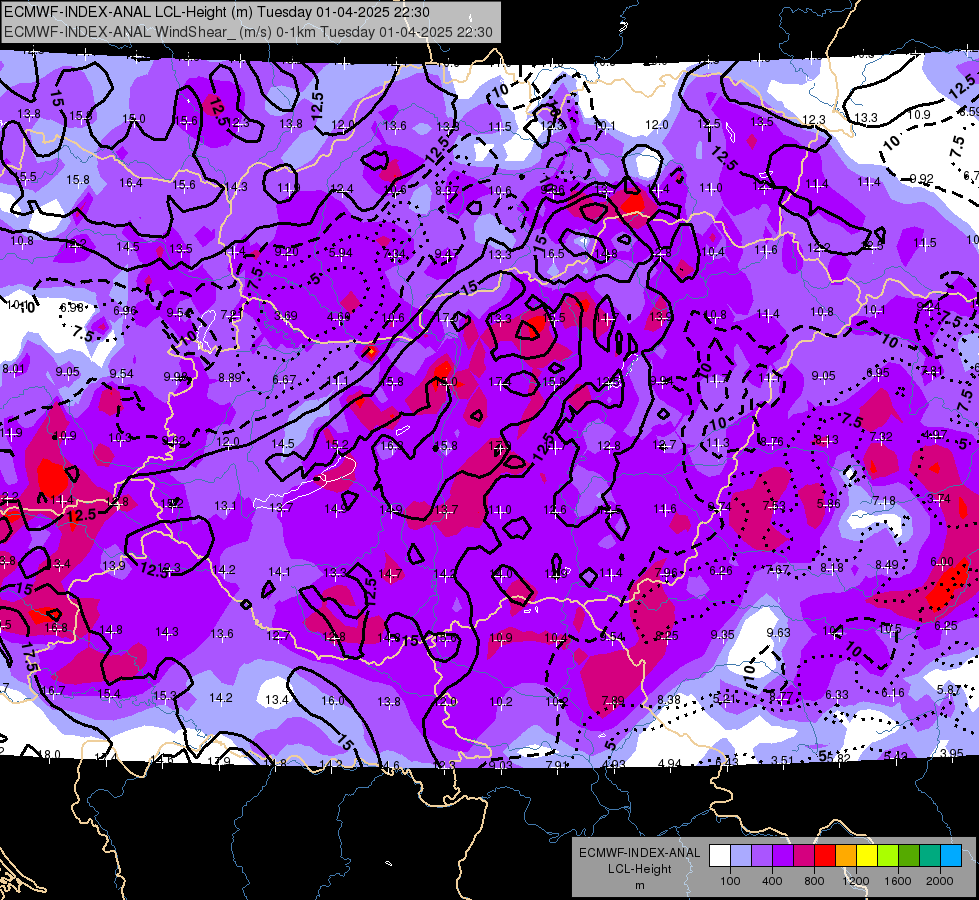Image resolution: width=979 pixels, height=900 pixels.
Task: Click the wind shear value 16.0
Action: [x=333, y=701]
